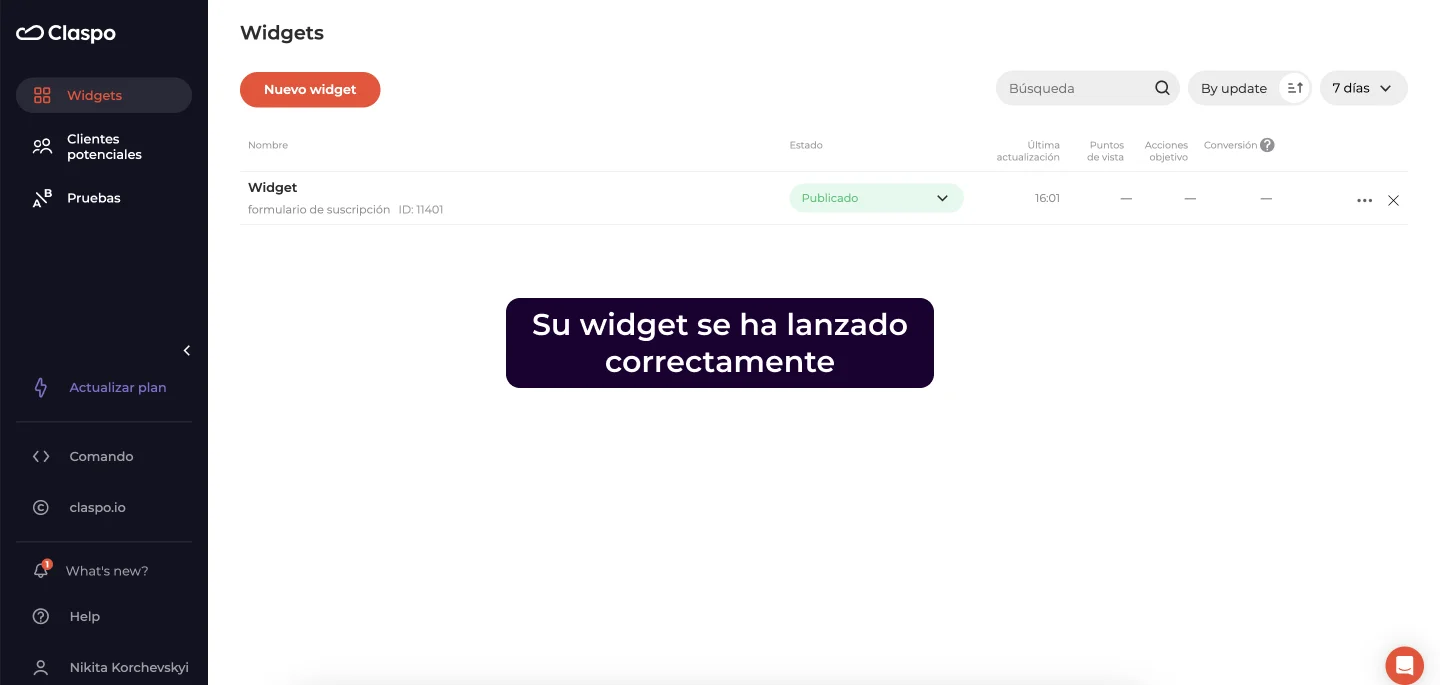Delete Widget with the X icon
This screenshot has width=1440, height=685.
pos(1393,200)
